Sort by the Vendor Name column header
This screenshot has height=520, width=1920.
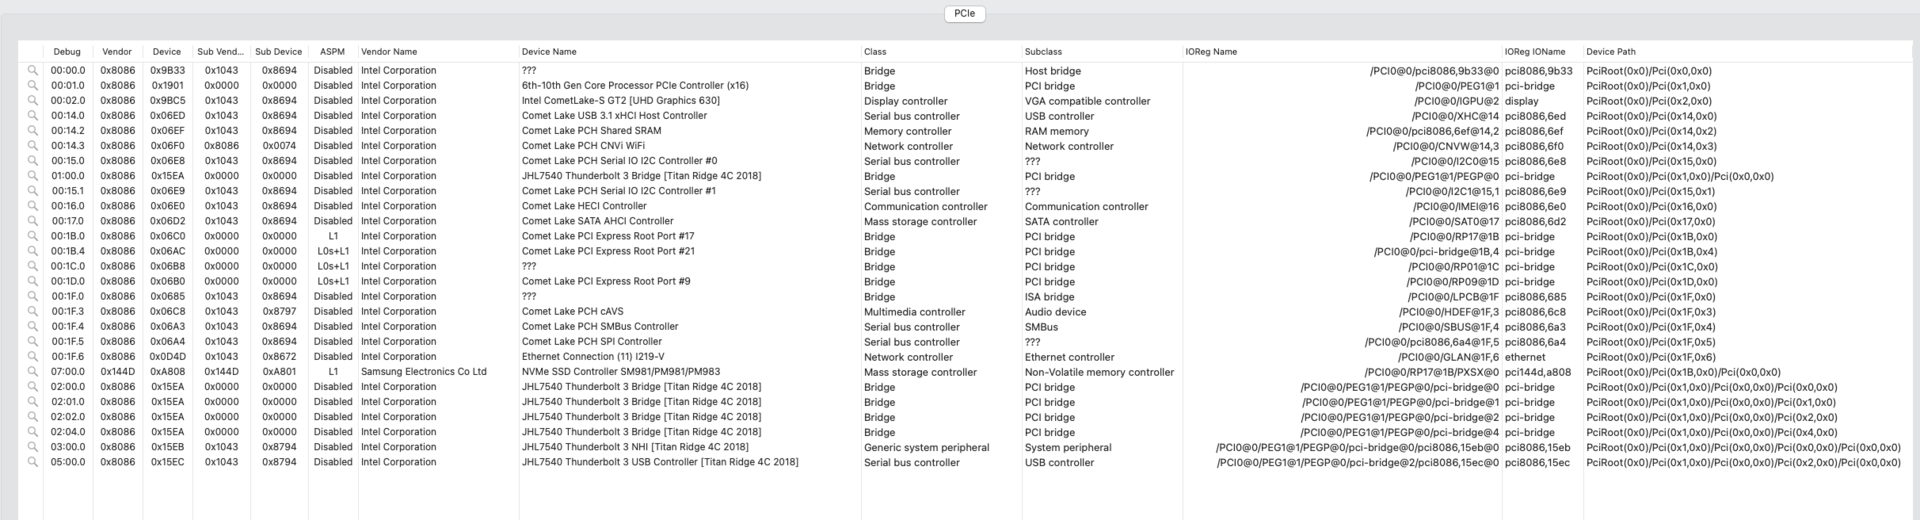[x=389, y=52]
